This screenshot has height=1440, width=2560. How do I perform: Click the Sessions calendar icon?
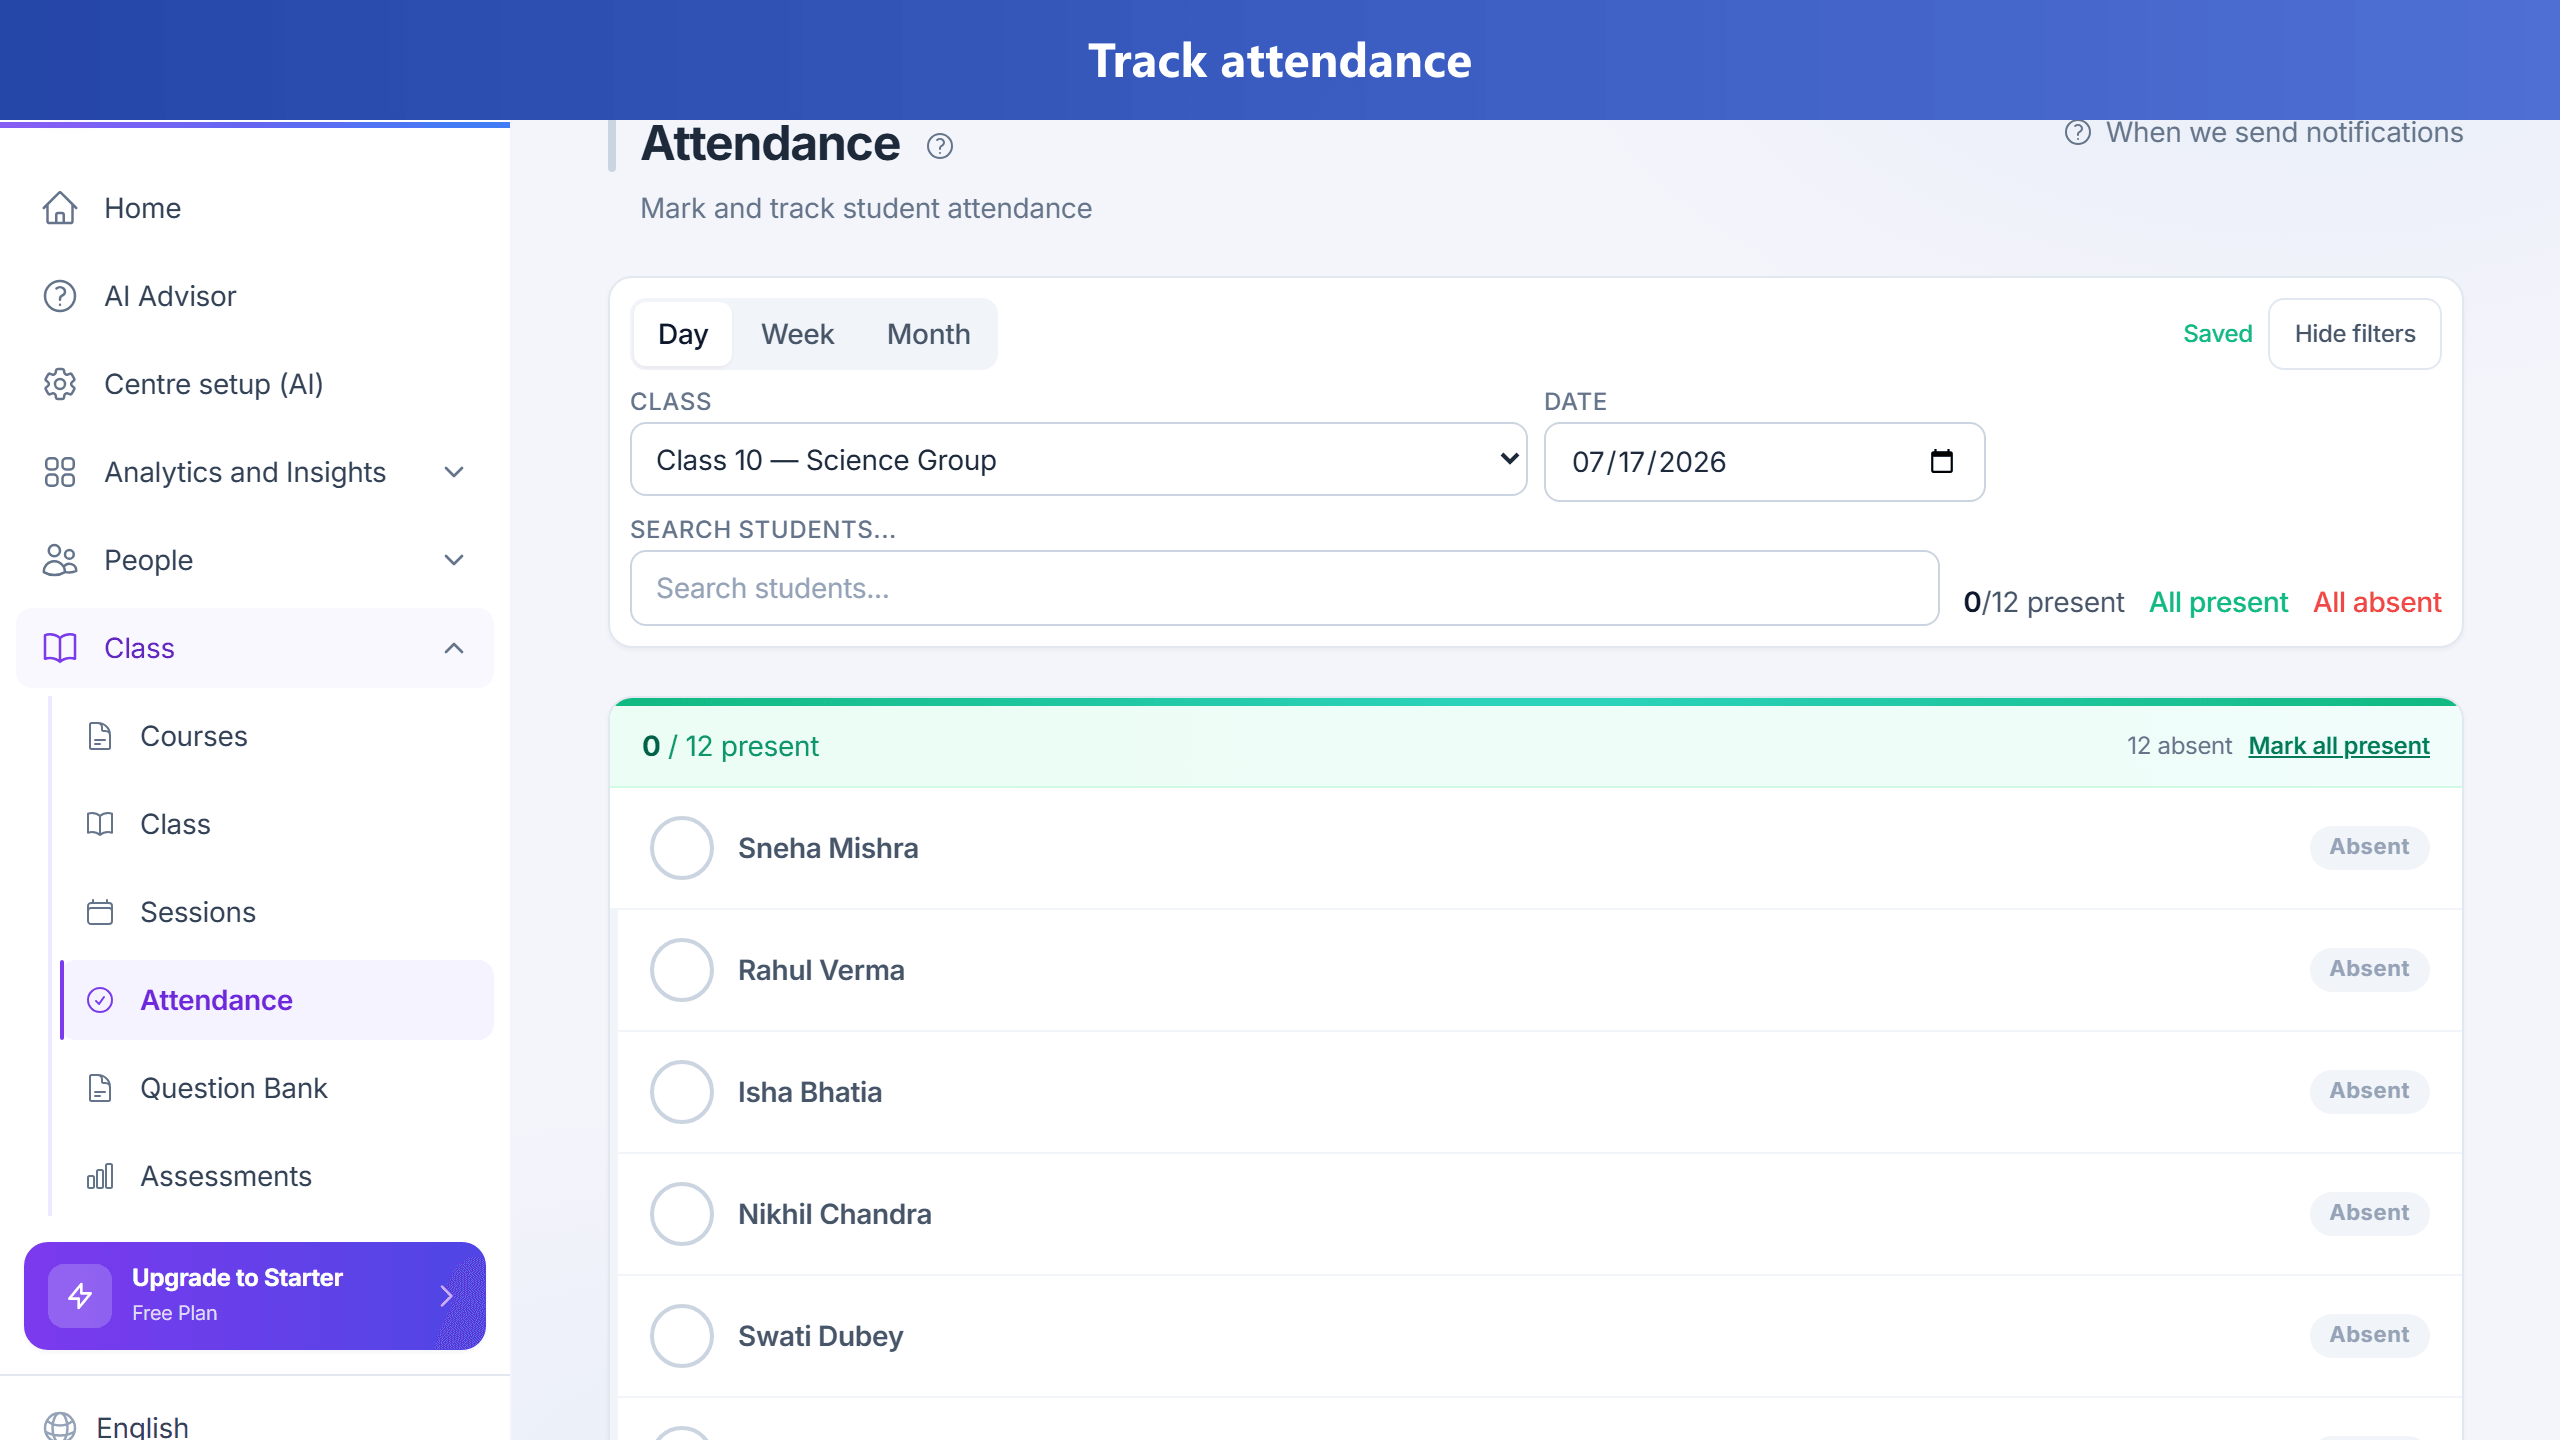100,912
